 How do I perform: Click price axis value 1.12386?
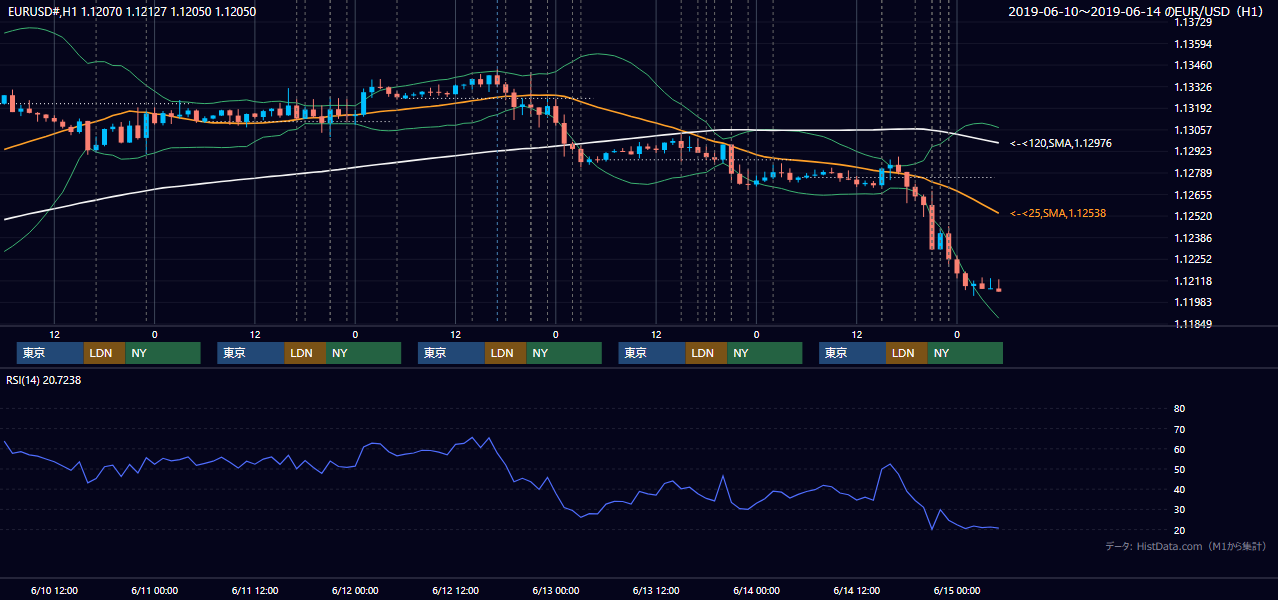coord(1193,238)
